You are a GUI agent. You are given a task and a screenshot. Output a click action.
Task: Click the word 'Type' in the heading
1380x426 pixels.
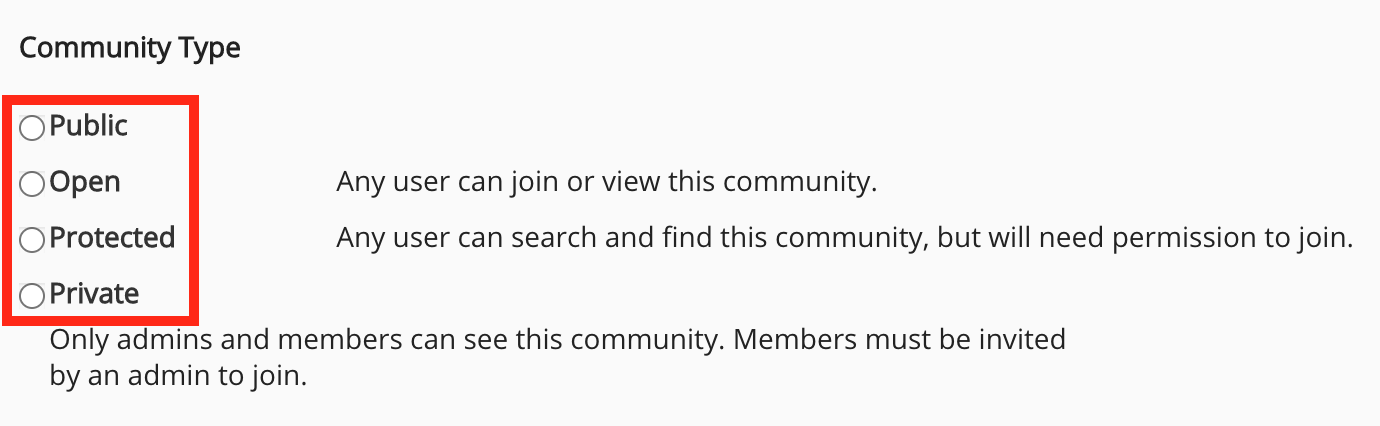pos(209,48)
